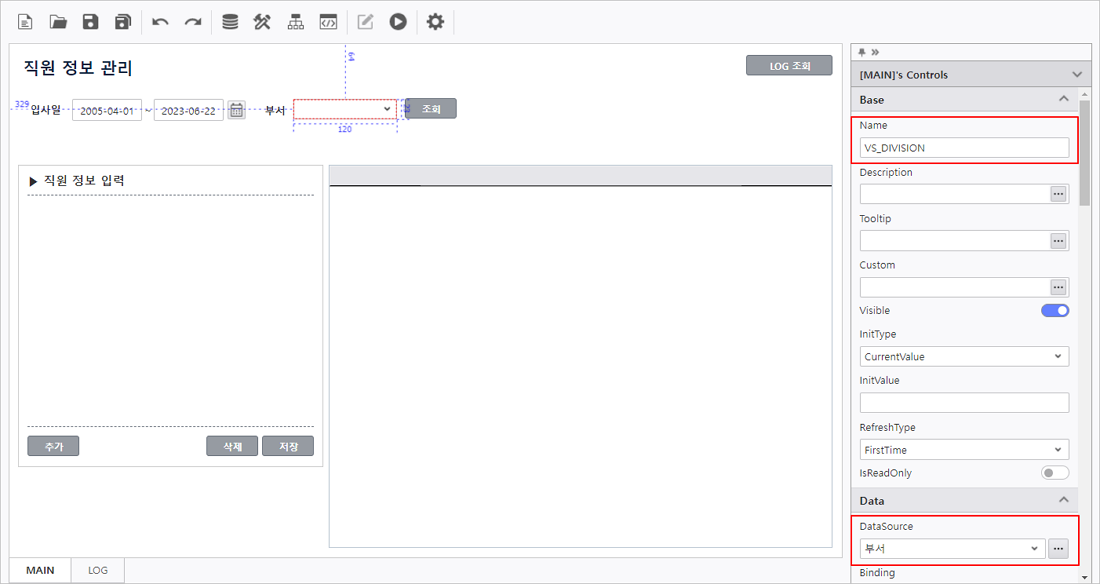Open the settings gear icon
The height and width of the screenshot is (584, 1100).
(x=435, y=21)
